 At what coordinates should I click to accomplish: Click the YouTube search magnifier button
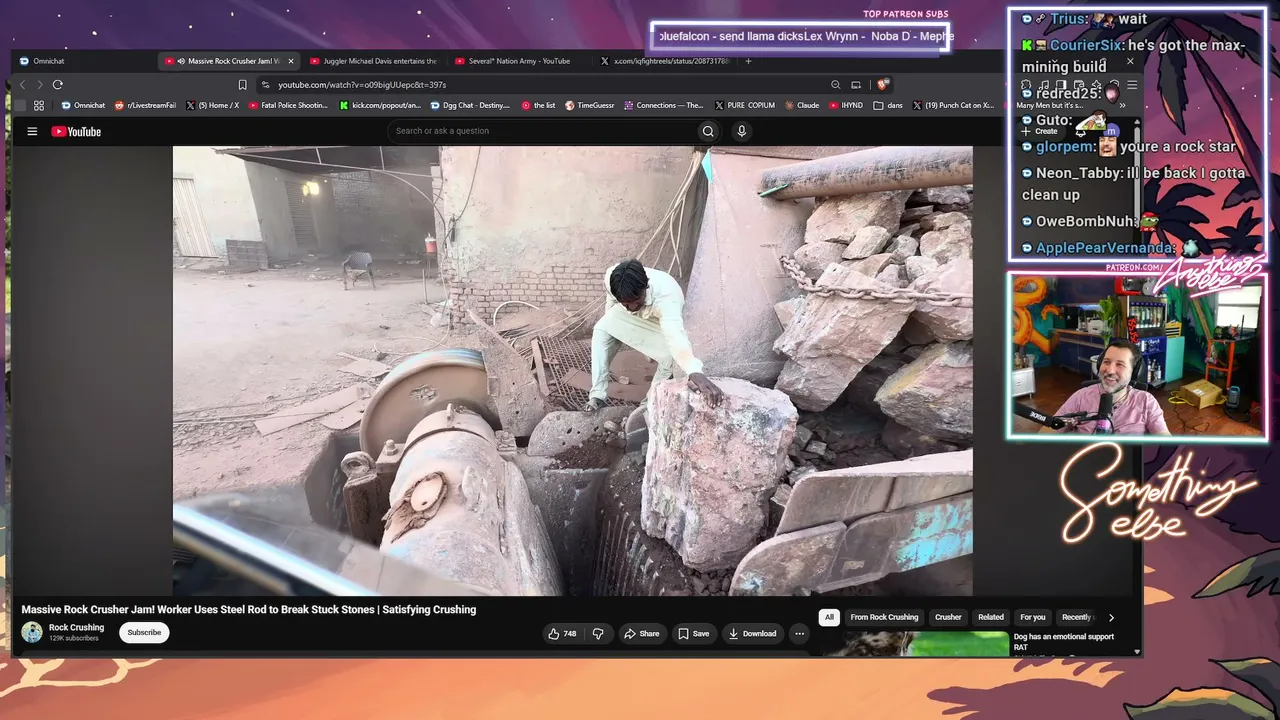(x=708, y=131)
